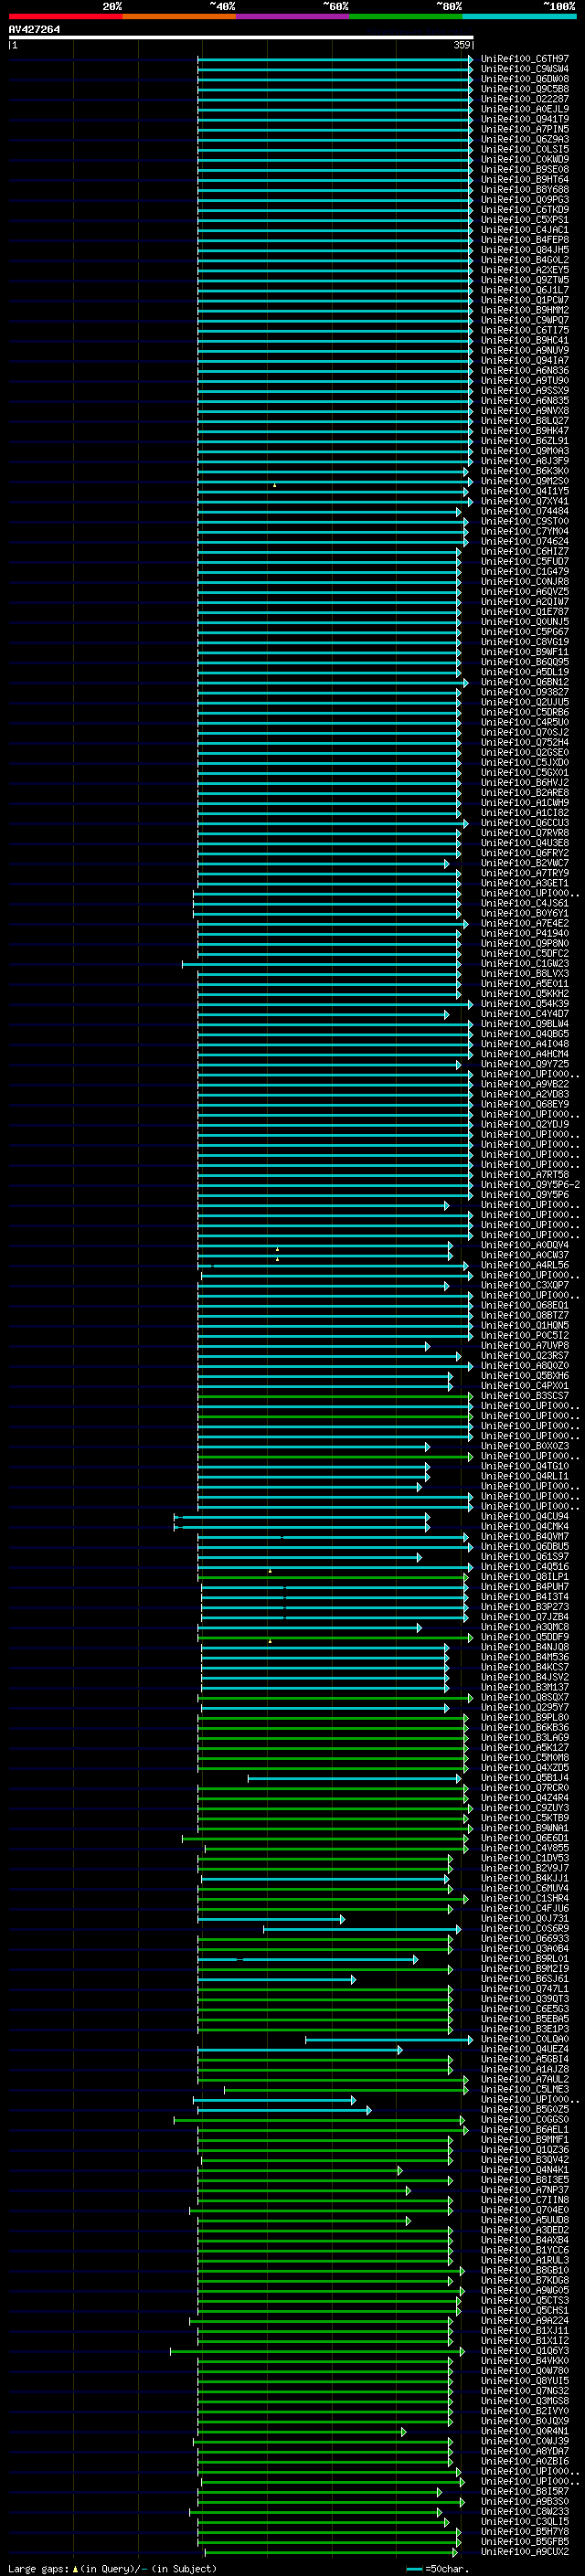This screenshot has width=585, height=2576.
Task: Open hit UniRef100_O22287
Action: pos(525,99)
